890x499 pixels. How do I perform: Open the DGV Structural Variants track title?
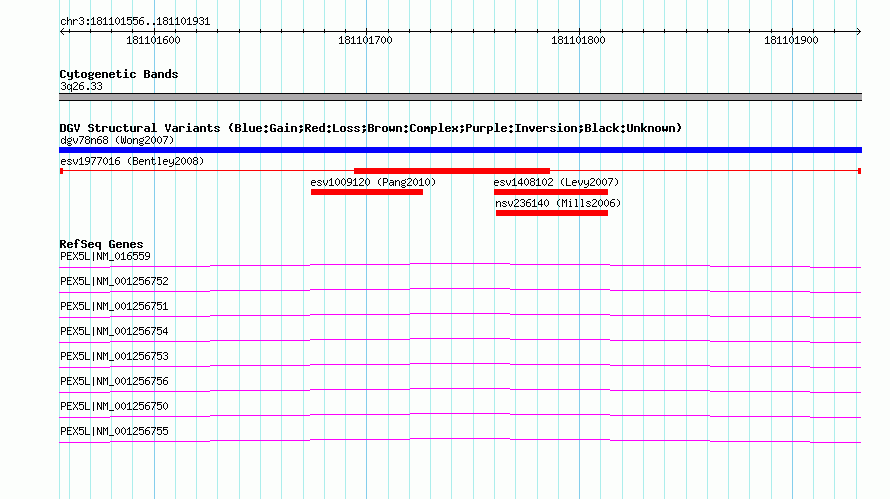[x=371, y=128]
